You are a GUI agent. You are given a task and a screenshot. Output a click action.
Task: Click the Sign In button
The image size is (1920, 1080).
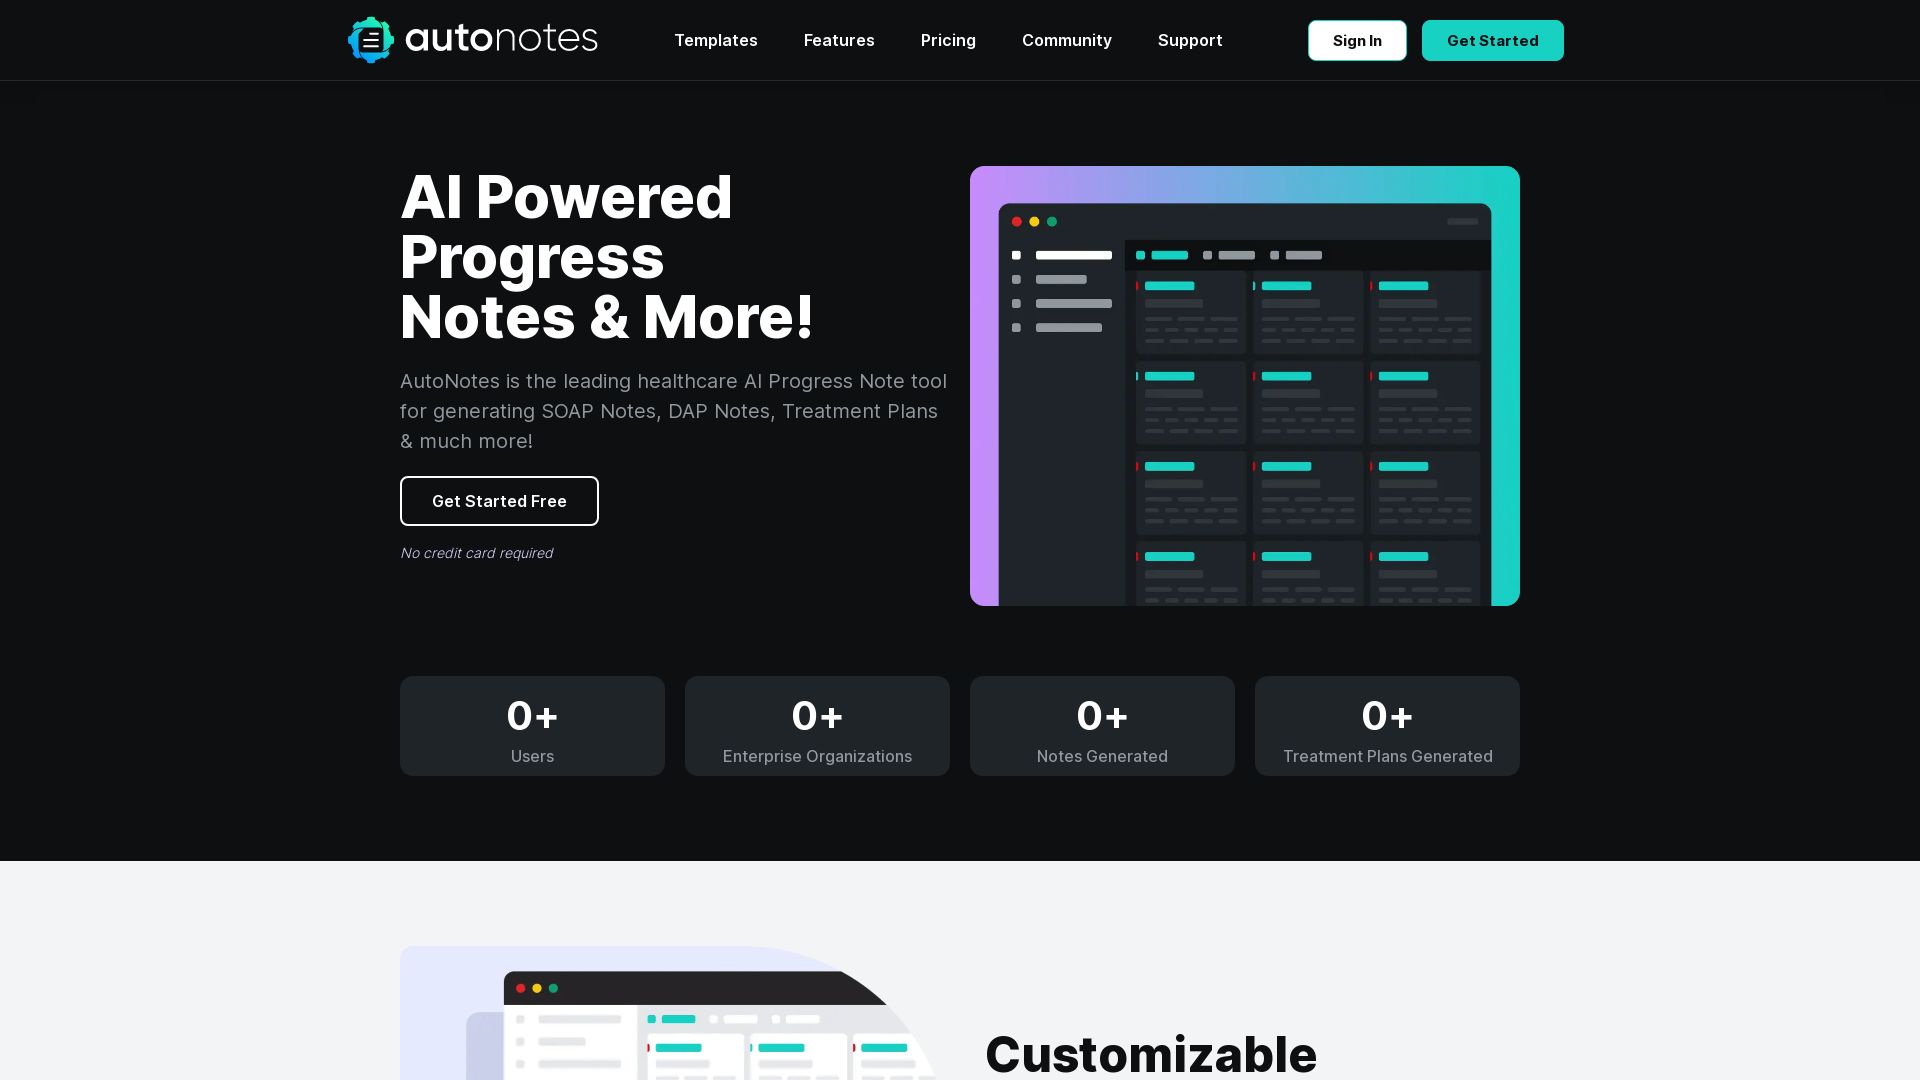(x=1357, y=40)
